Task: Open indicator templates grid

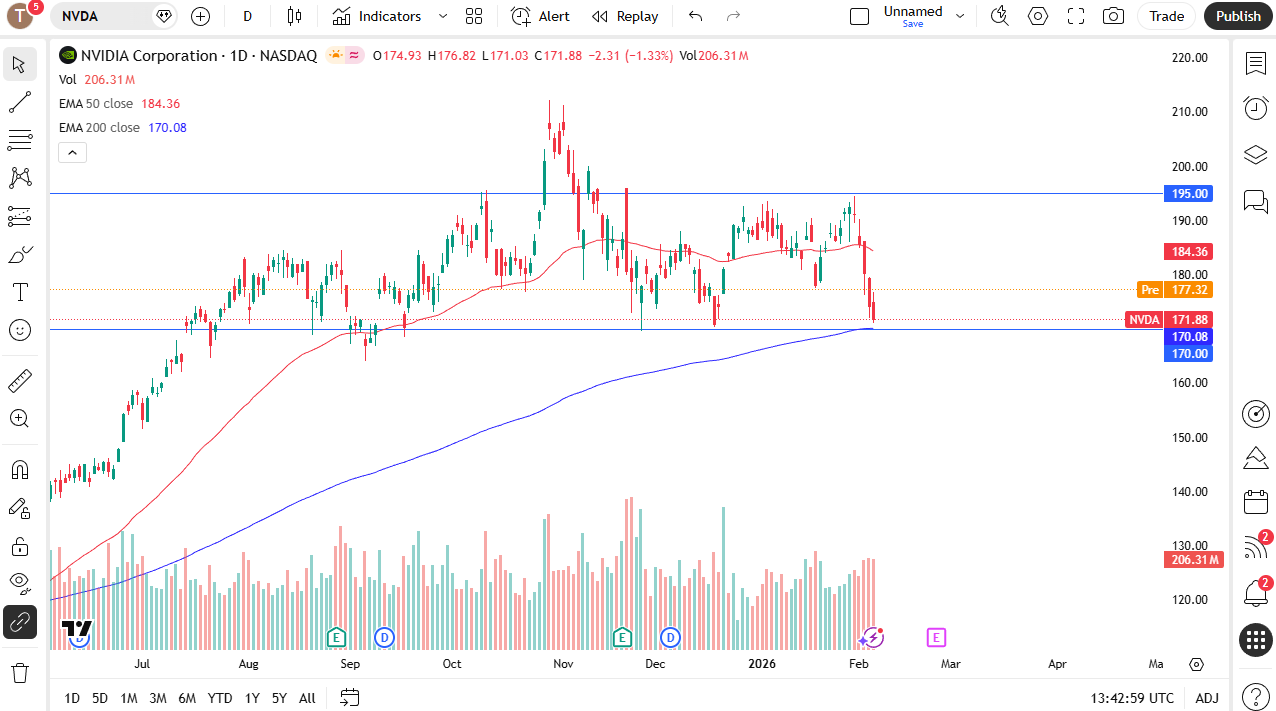Action: [474, 16]
